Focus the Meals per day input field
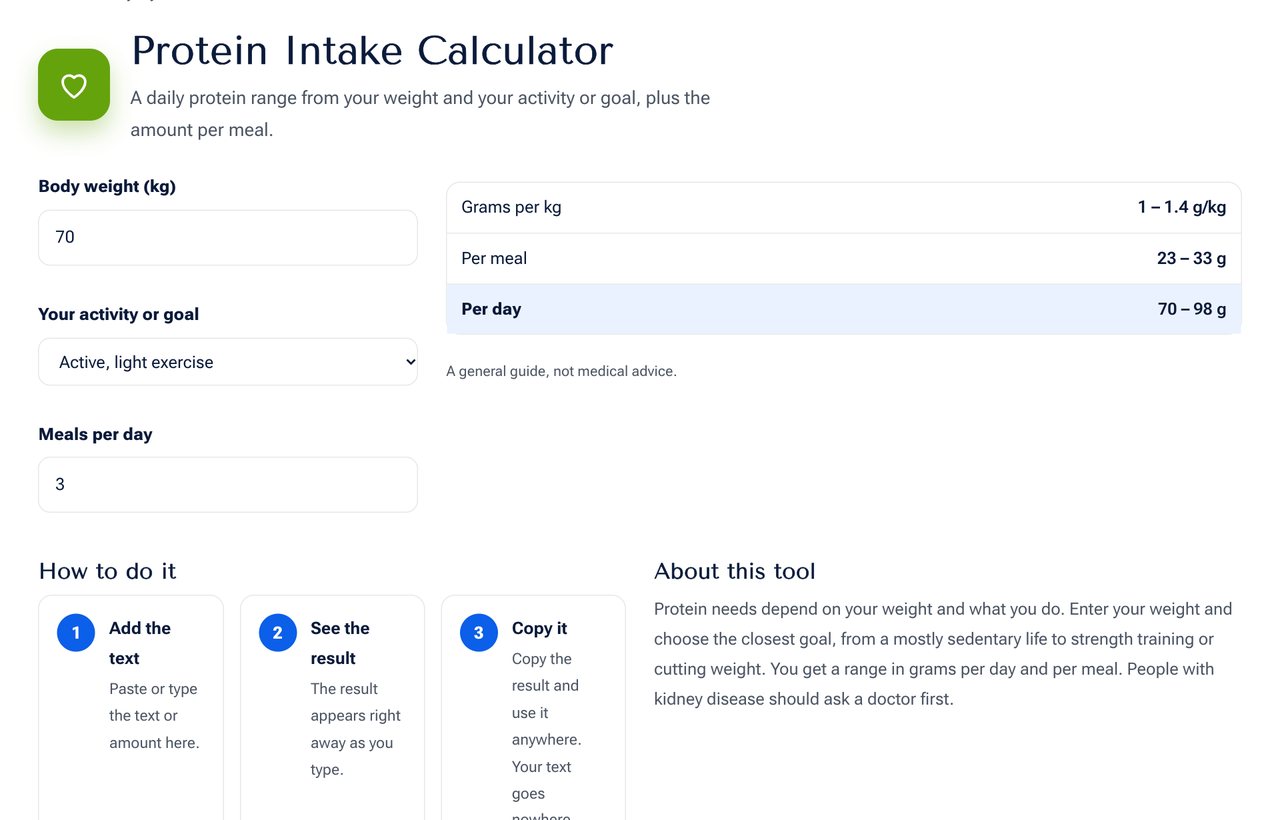 click(x=228, y=484)
